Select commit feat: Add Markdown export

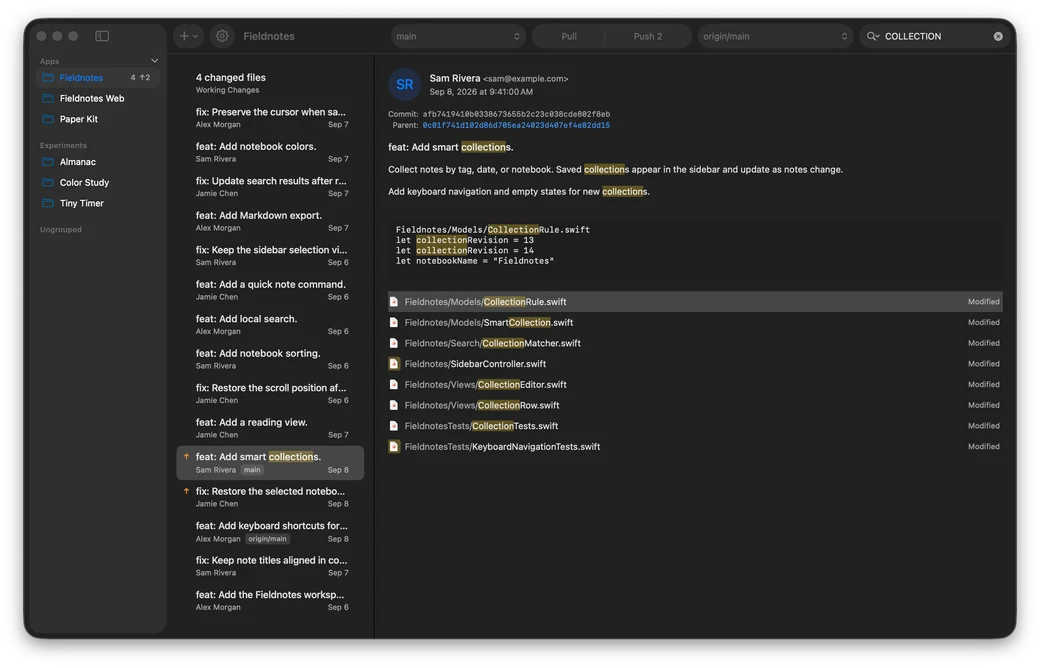click(271, 221)
